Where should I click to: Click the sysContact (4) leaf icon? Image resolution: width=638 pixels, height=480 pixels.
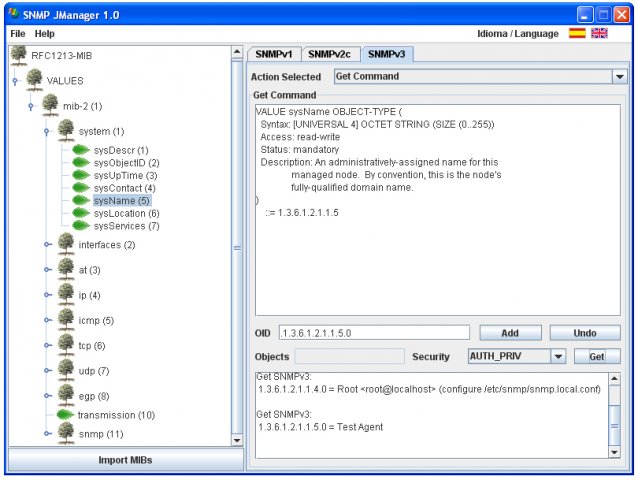pos(81,188)
